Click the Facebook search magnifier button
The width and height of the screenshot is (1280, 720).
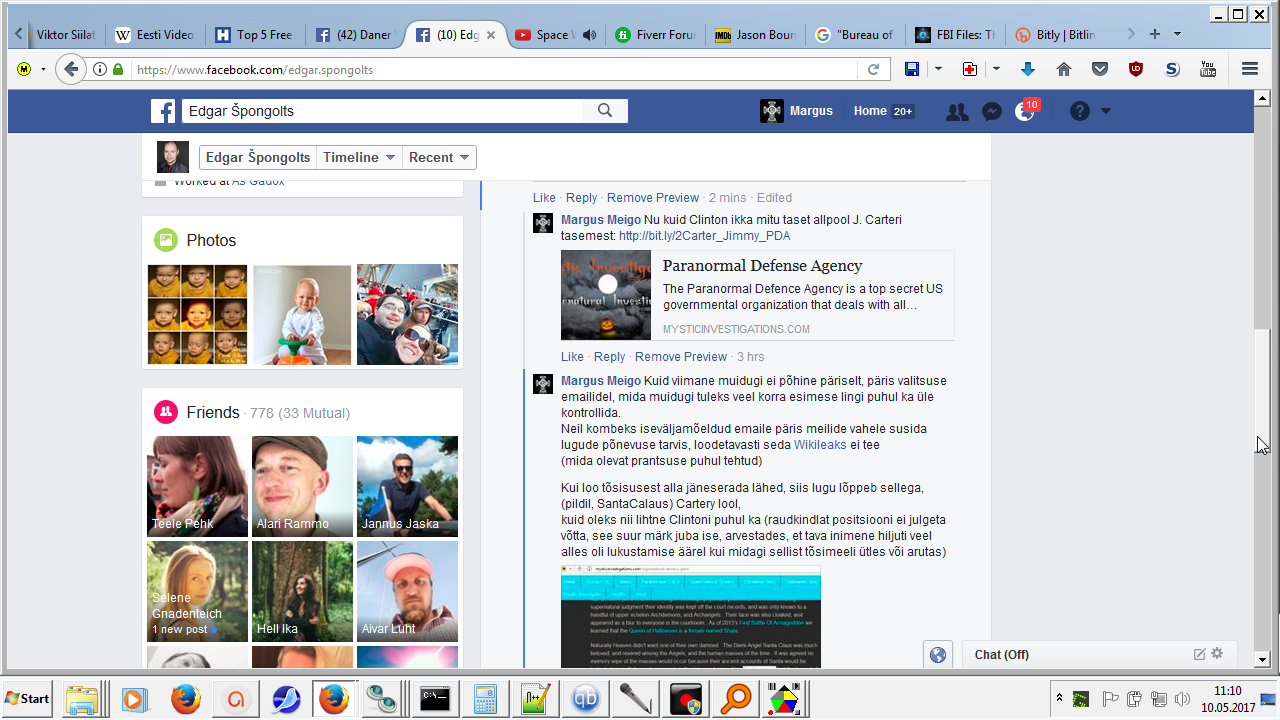(x=604, y=111)
